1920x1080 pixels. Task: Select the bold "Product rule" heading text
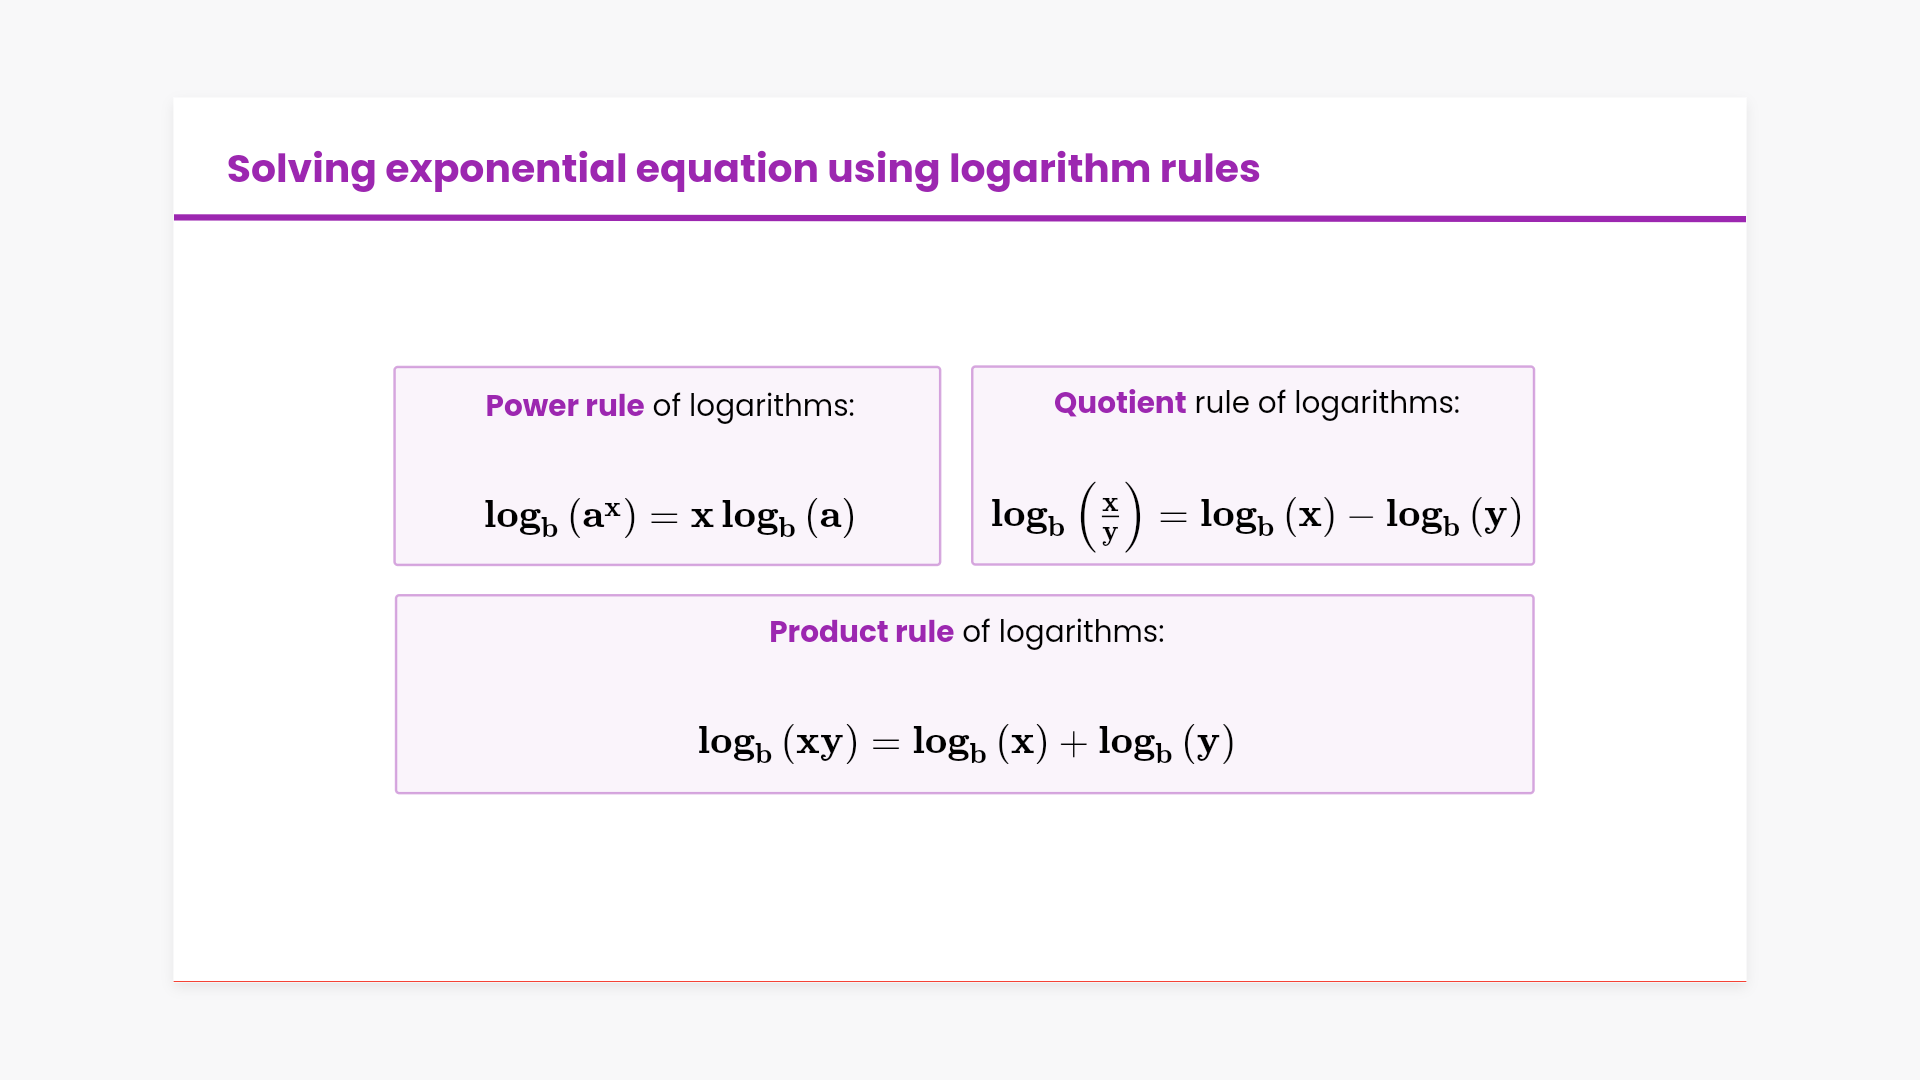(861, 632)
